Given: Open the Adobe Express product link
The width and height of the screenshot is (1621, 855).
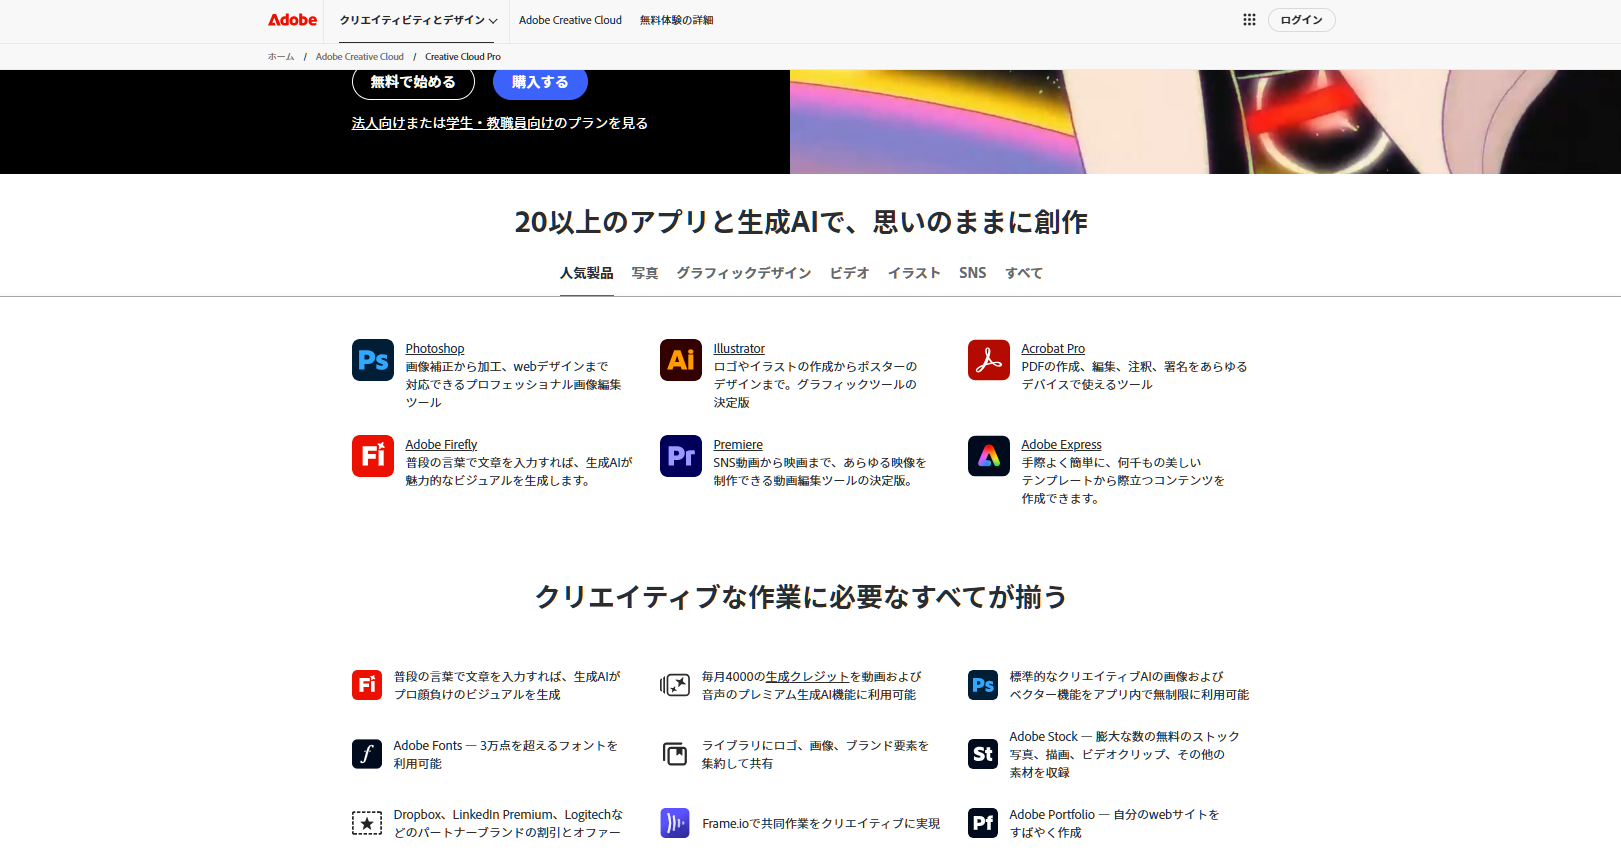Looking at the screenshot, I should pyautogui.click(x=1061, y=445).
